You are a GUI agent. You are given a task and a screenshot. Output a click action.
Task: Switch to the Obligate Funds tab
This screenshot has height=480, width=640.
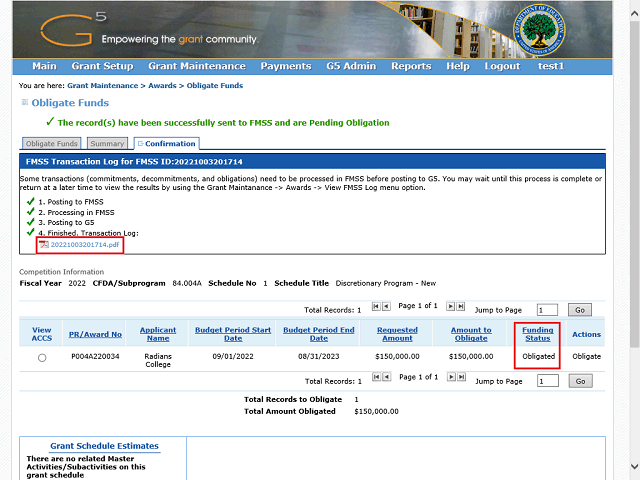point(51,144)
